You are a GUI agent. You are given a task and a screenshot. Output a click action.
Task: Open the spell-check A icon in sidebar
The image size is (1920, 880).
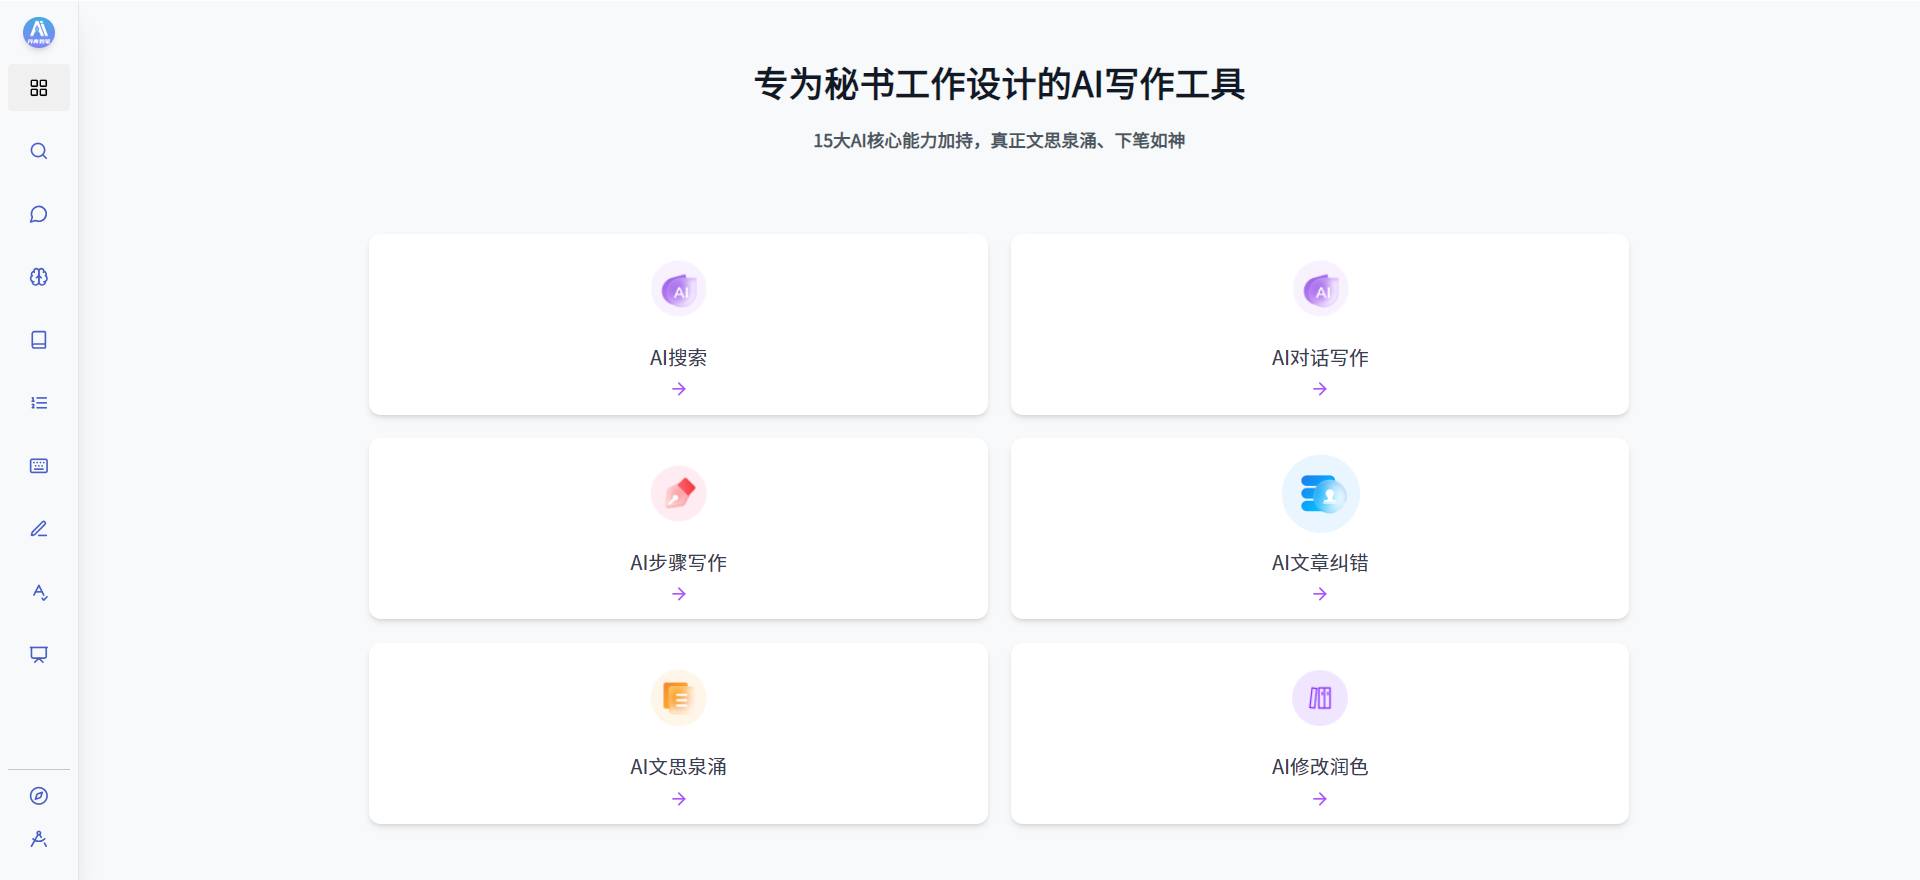39,592
